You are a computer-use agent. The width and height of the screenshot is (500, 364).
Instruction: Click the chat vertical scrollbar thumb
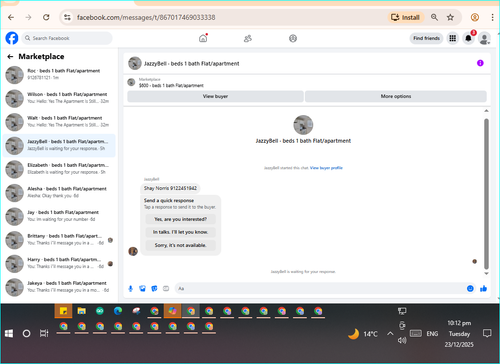click(x=486, y=193)
